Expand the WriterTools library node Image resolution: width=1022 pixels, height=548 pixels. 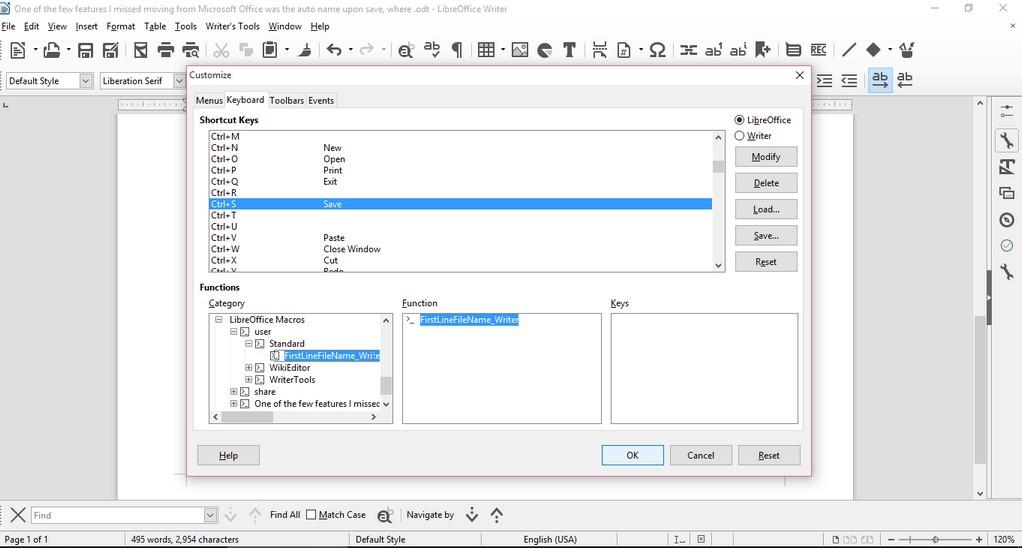point(248,379)
